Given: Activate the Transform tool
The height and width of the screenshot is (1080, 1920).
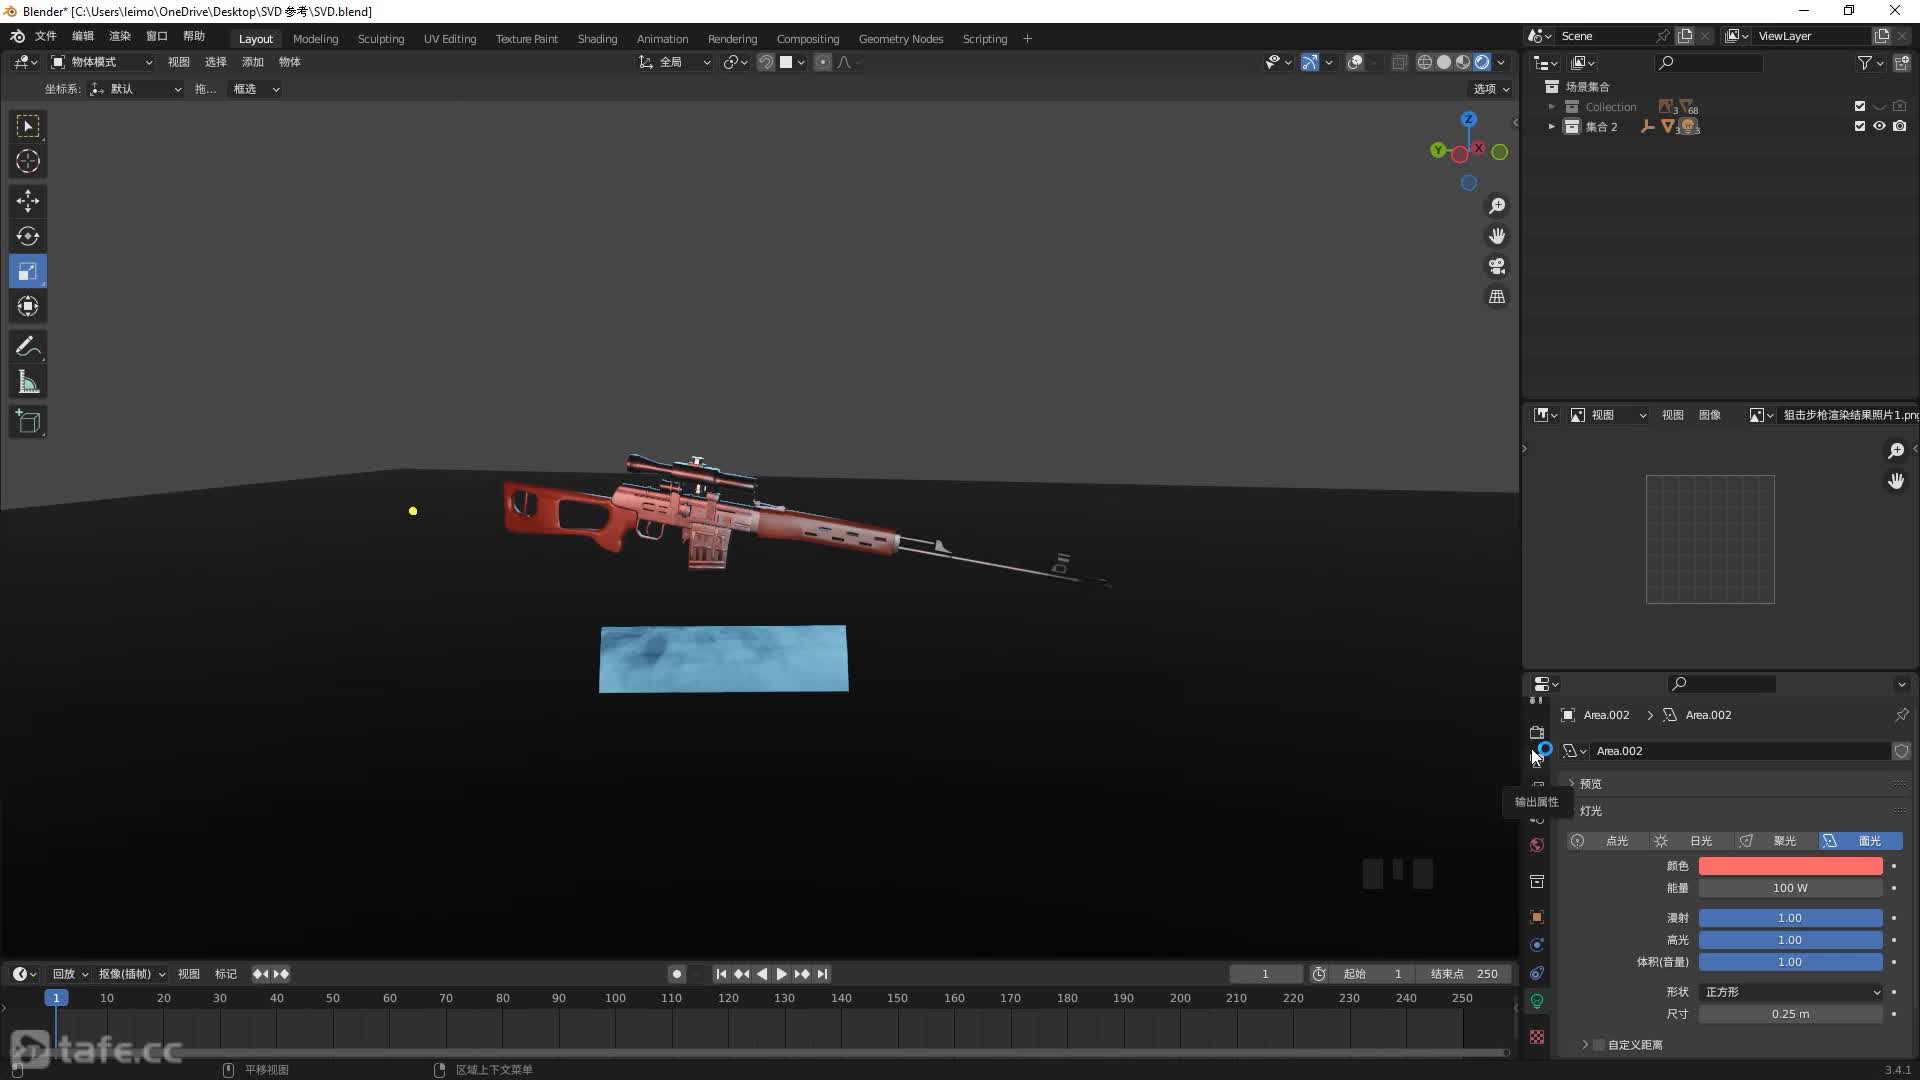Looking at the screenshot, I should click(28, 306).
